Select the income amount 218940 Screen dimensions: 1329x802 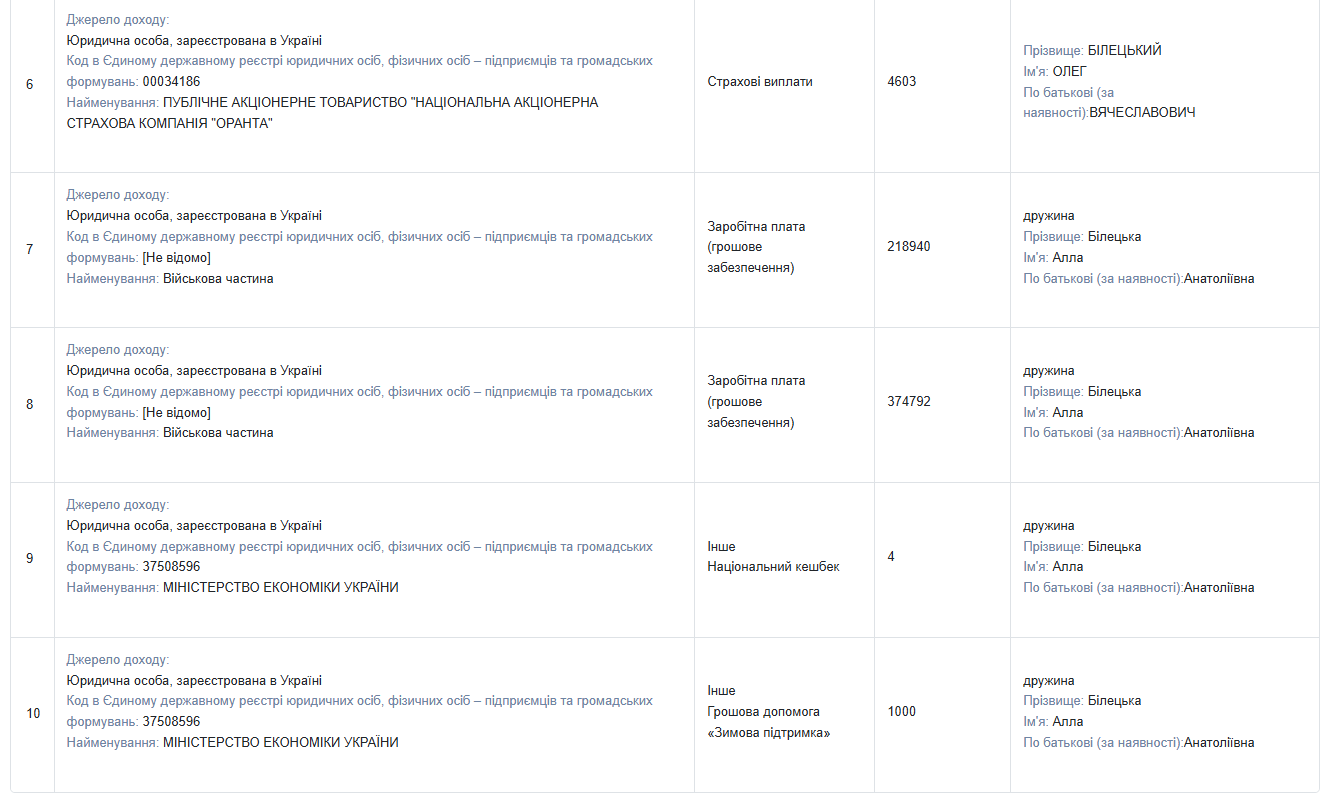pyautogui.click(x=908, y=246)
